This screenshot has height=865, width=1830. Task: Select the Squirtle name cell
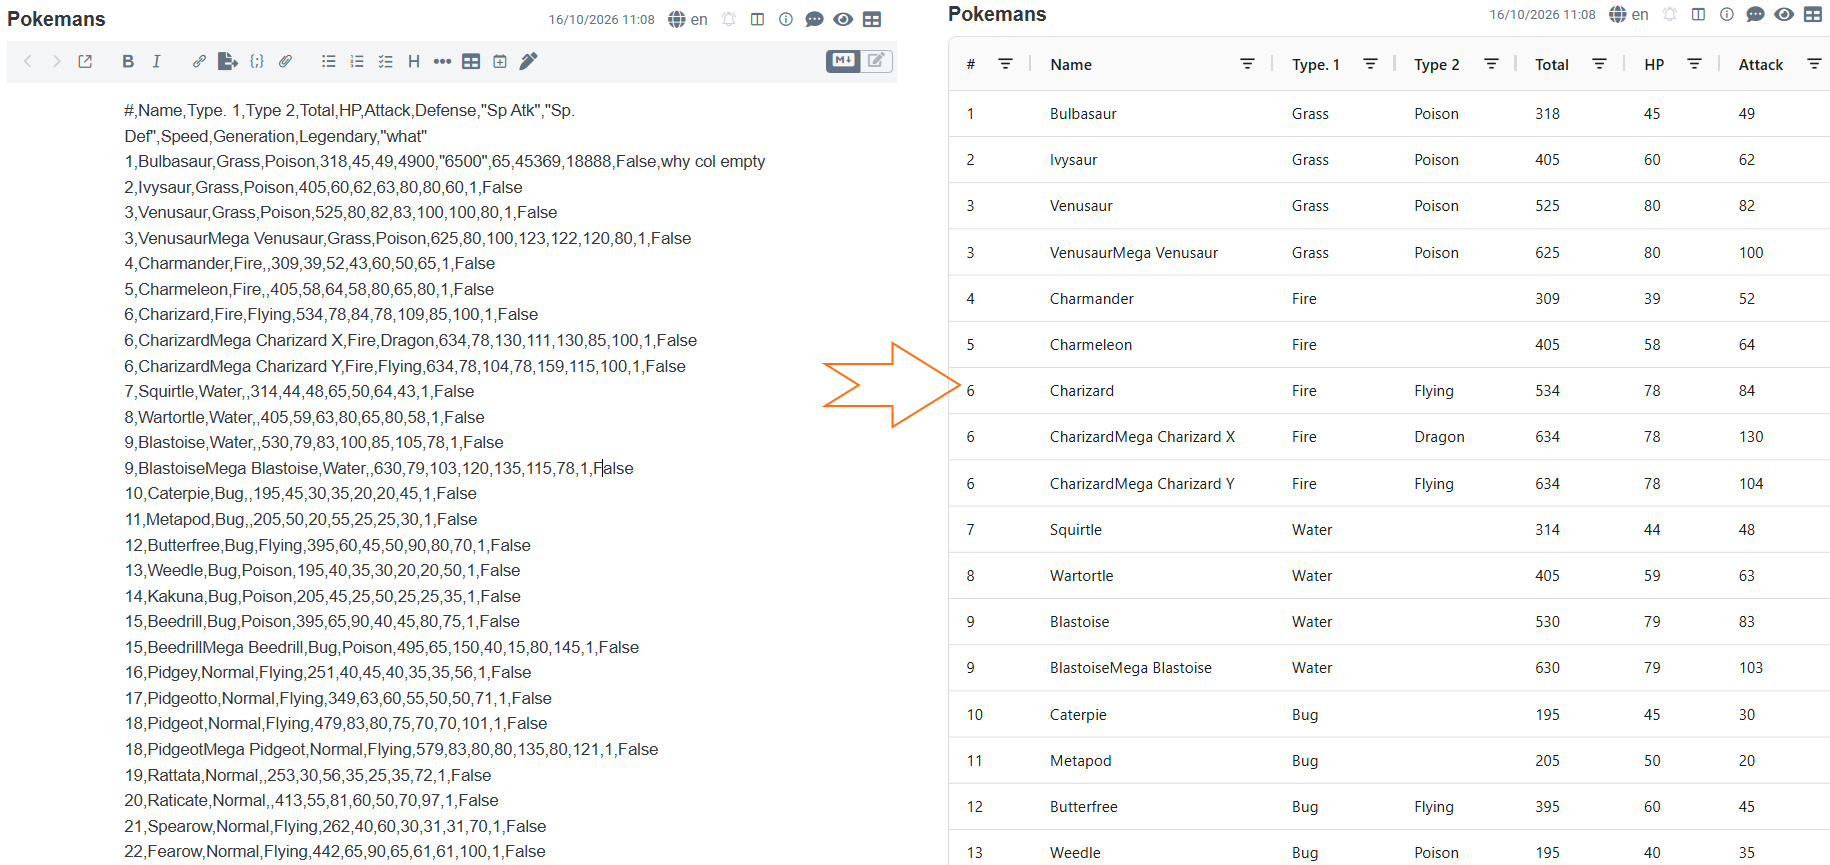tap(1076, 530)
